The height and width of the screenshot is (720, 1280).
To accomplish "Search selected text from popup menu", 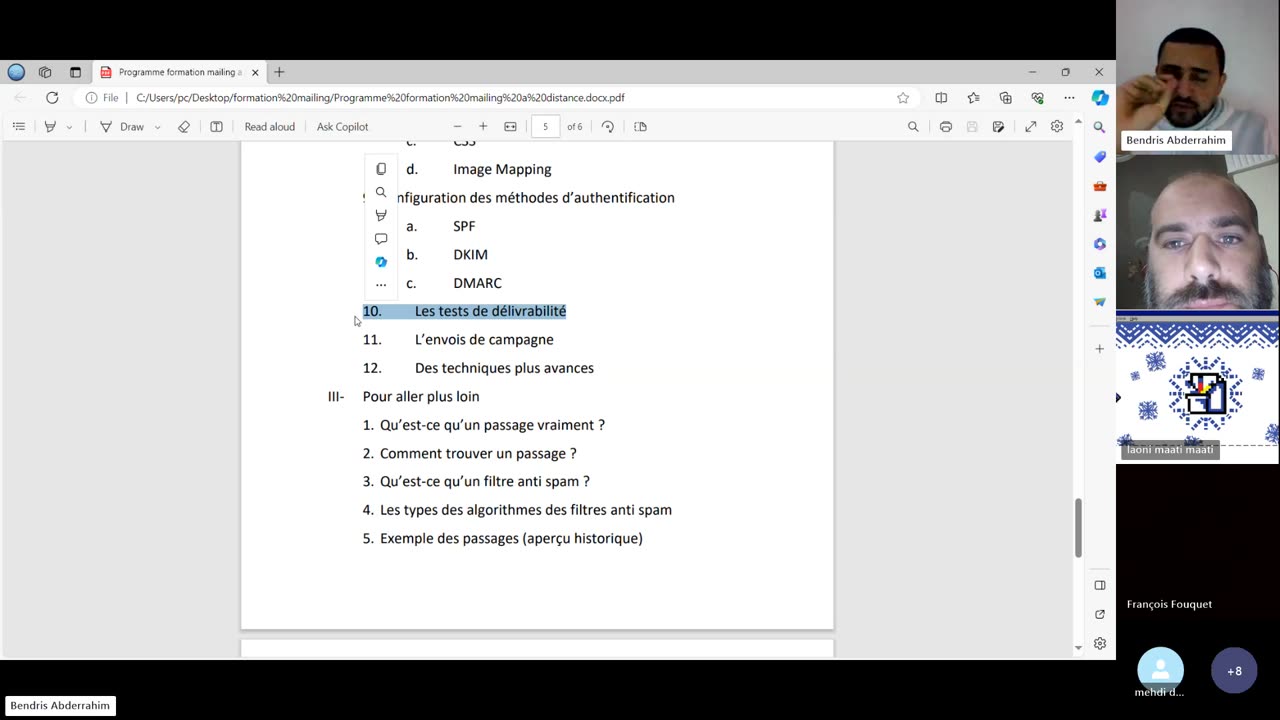I will tap(381, 192).
